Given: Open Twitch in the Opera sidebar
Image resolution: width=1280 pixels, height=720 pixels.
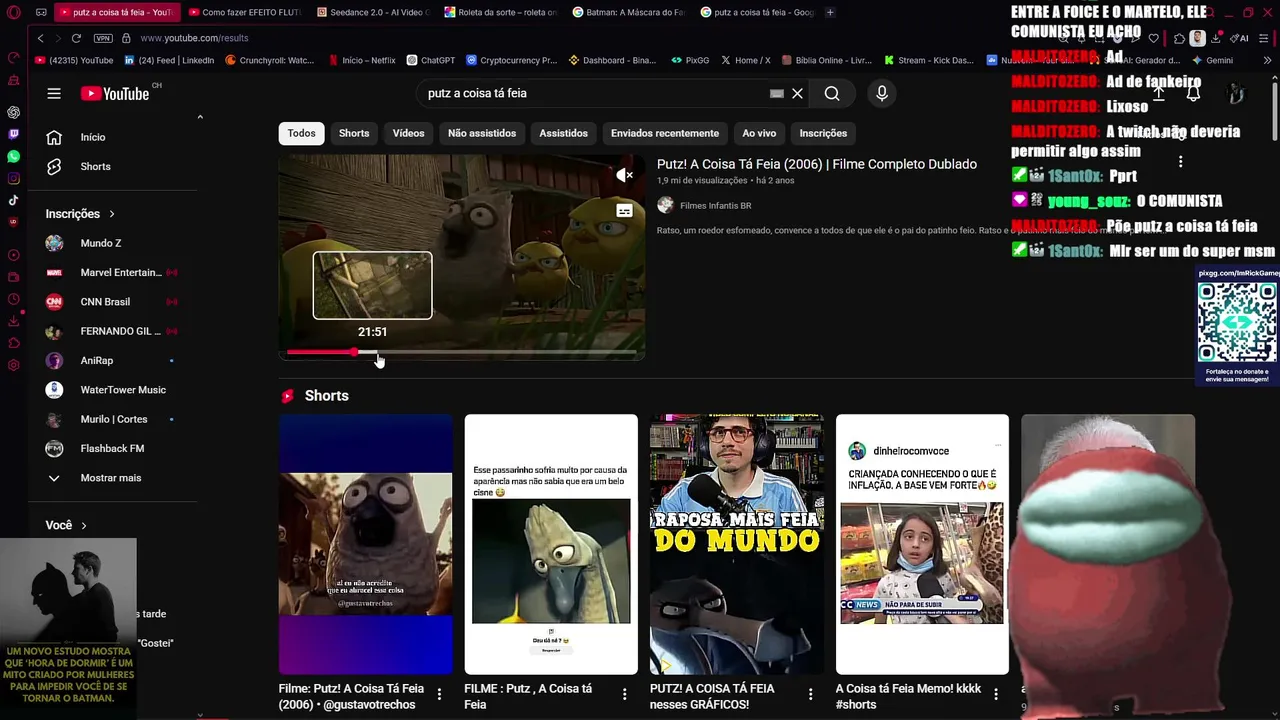Looking at the screenshot, I should 13,134.
